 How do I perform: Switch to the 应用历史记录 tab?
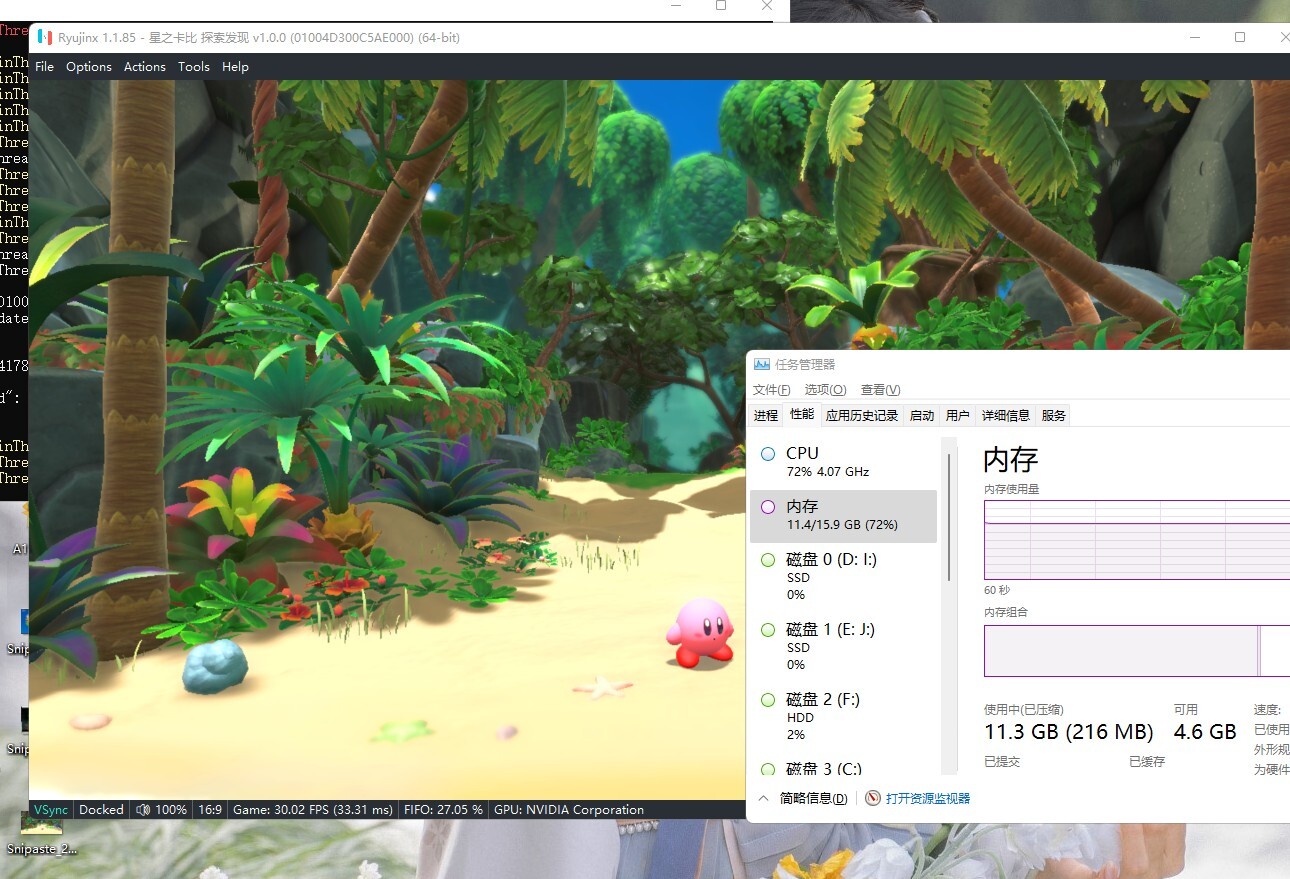click(x=862, y=416)
